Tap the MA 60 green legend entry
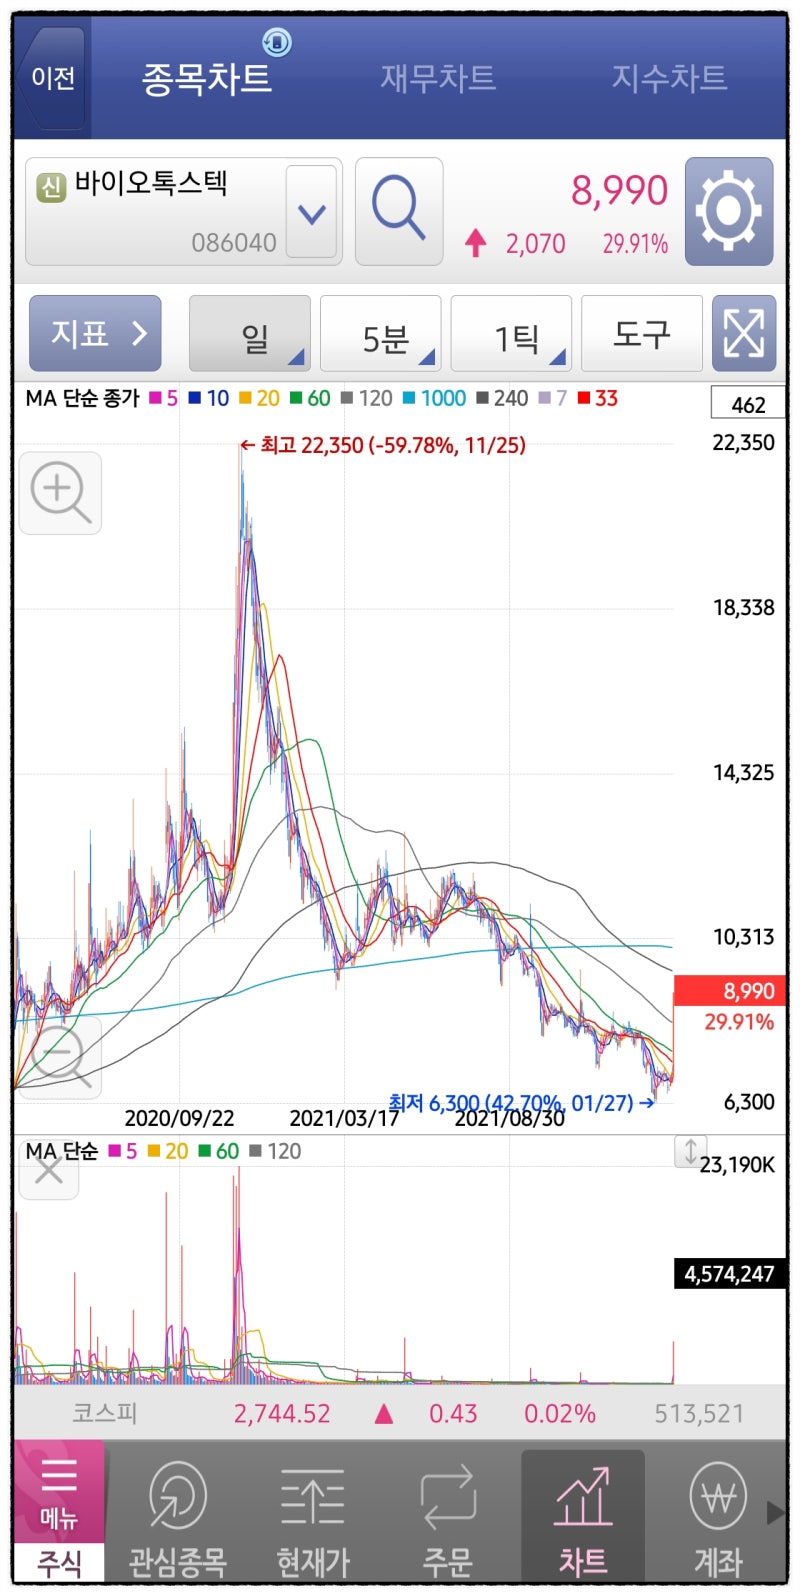The height and width of the screenshot is (1596, 800). click(310, 398)
